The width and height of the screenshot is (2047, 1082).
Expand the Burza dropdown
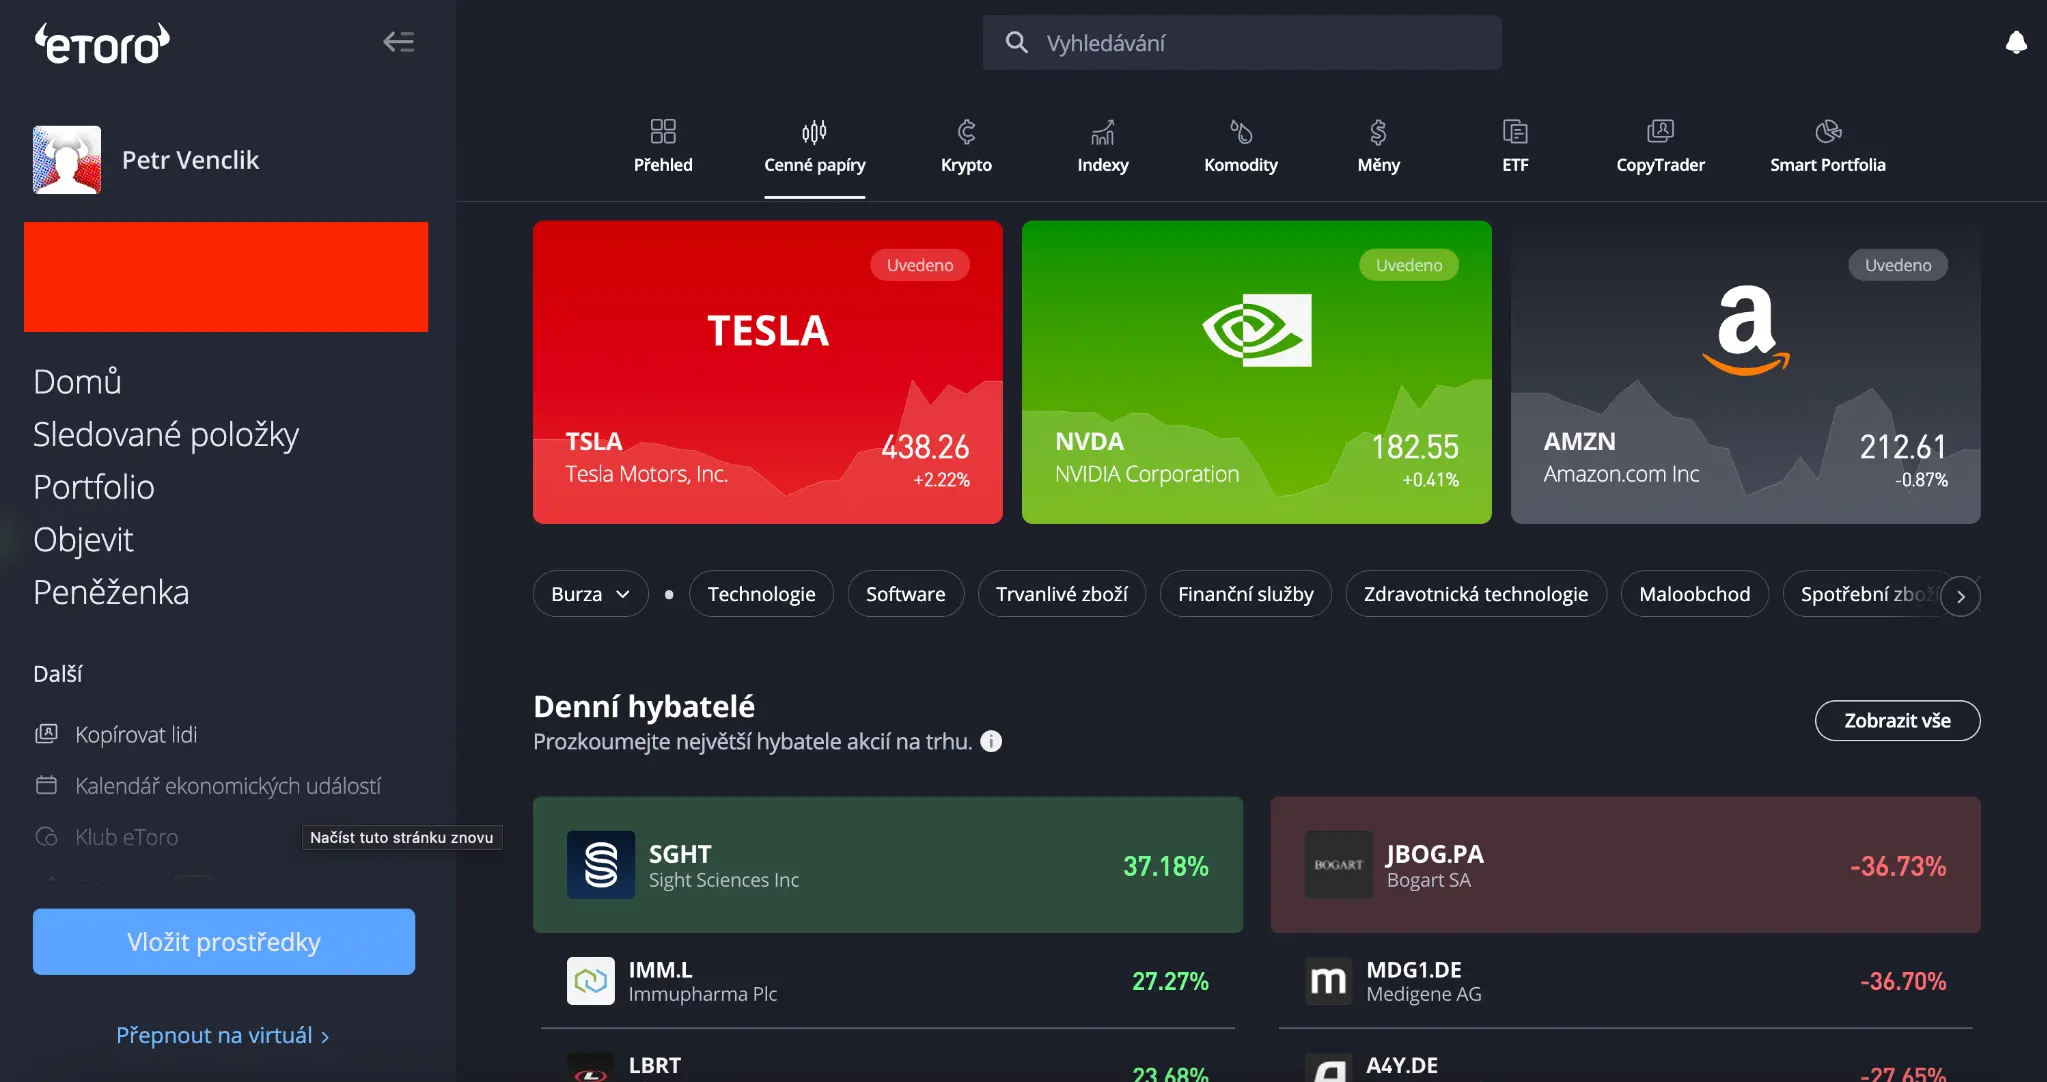tap(590, 594)
